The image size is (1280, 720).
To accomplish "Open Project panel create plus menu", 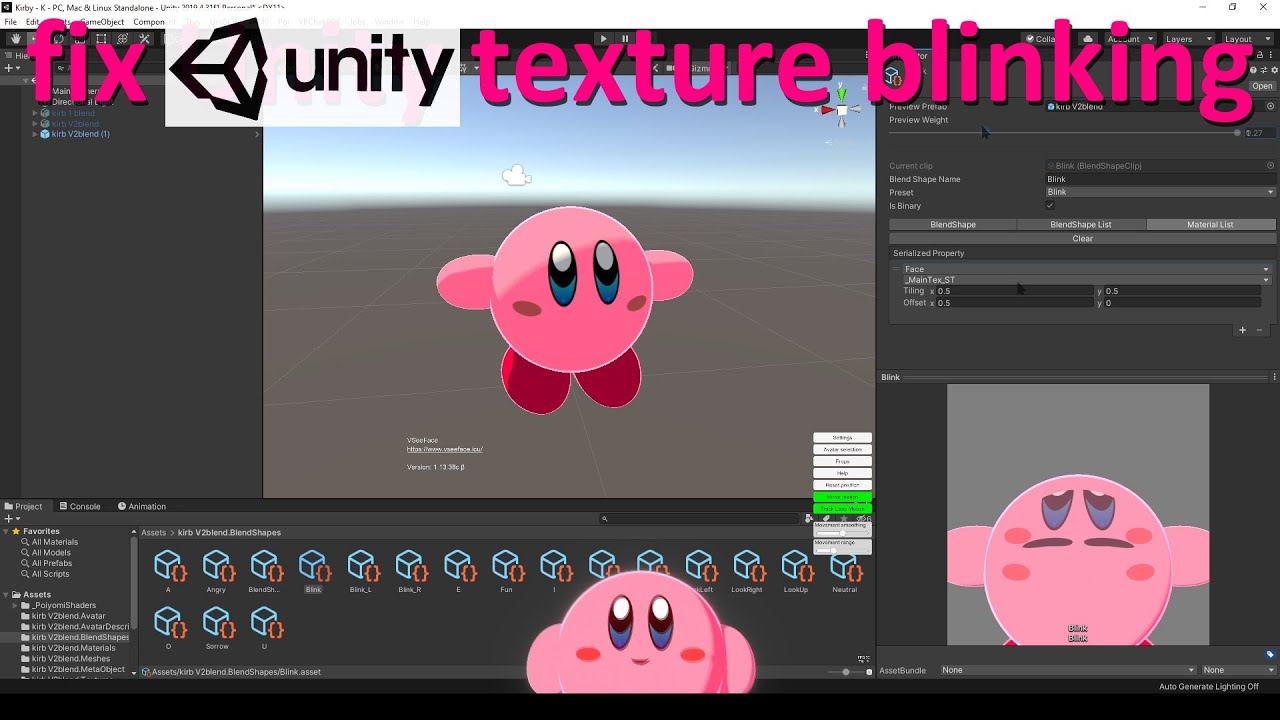I will [x=10, y=519].
